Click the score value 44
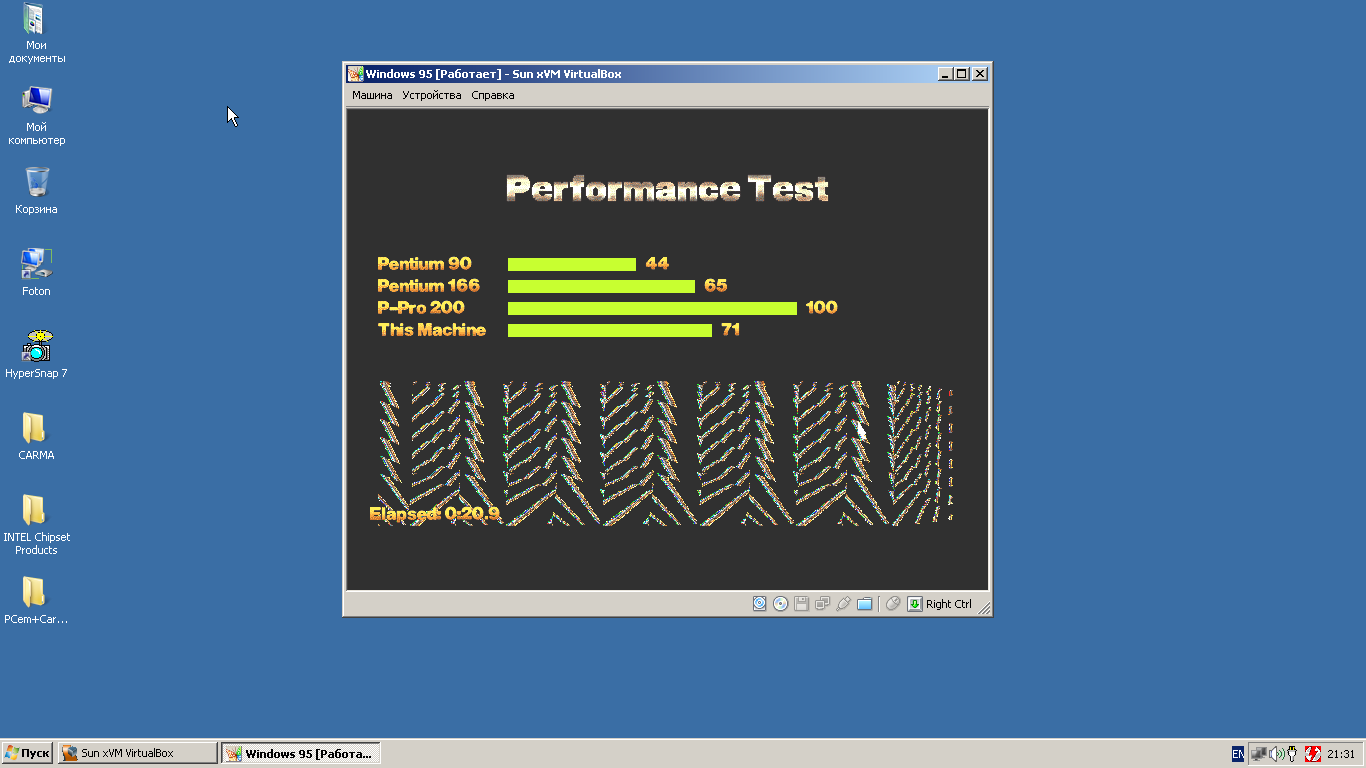The height and width of the screenshot is (768, 1366). (657, 264)
